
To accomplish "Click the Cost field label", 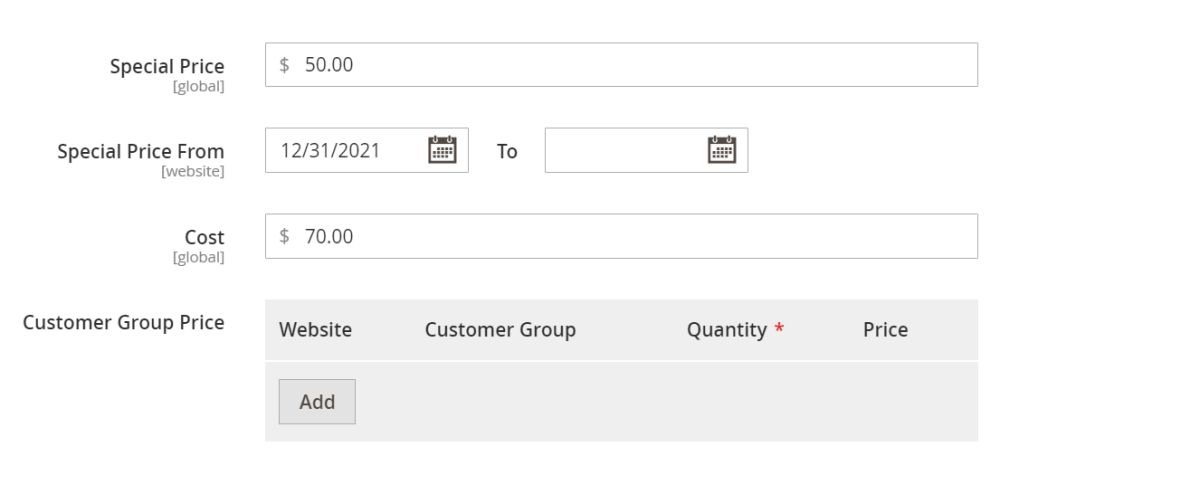I will click(x=204, y=237).
